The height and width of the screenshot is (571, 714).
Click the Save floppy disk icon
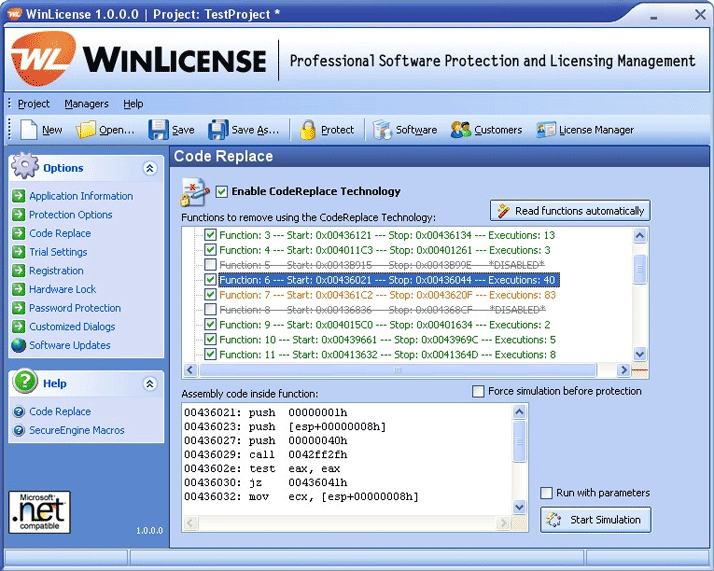pos(158,130)
